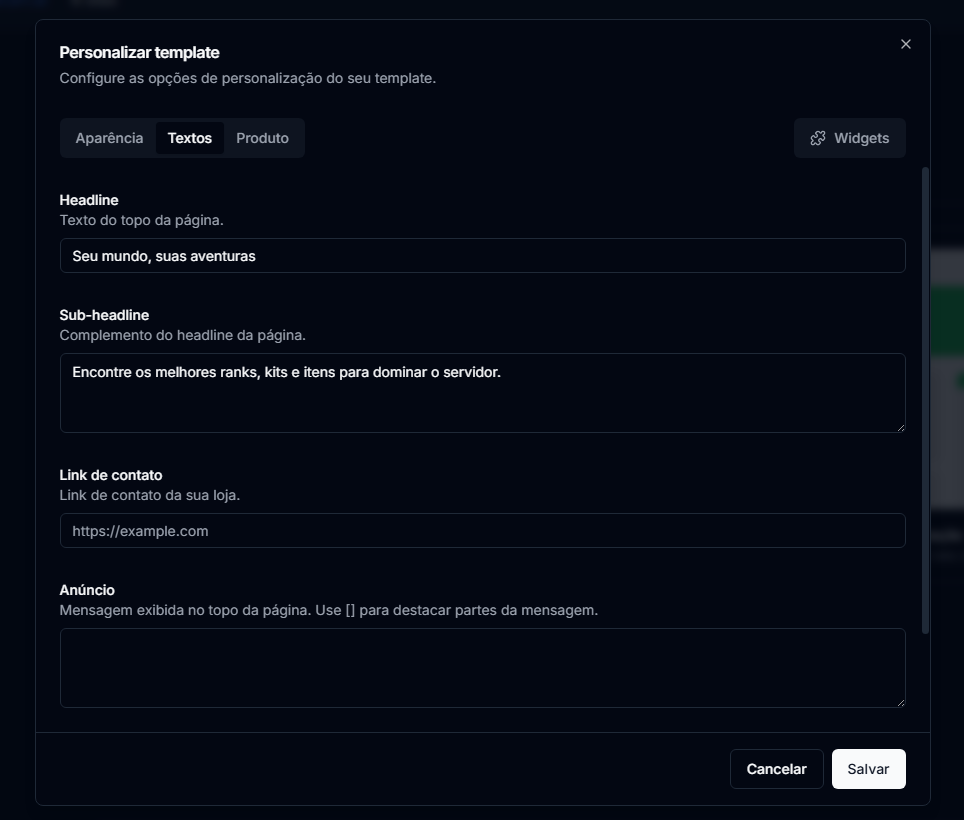
Task: Click the "Mensagem exibida no topo" hint text
Action: [329, 610]
